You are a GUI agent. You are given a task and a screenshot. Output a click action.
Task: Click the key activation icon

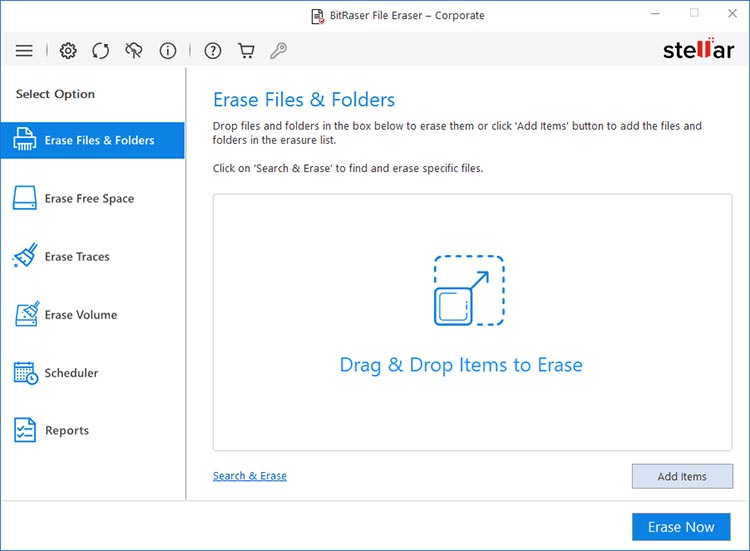pos(278,50)
